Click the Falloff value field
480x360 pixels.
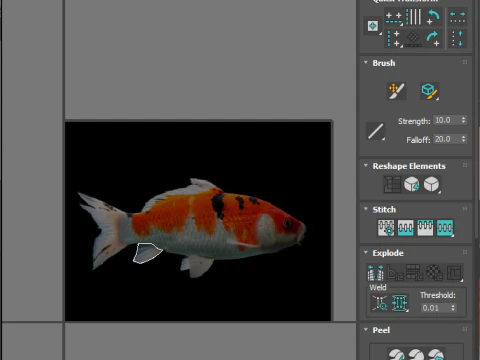pyautogui.click(x=446, y=139)
